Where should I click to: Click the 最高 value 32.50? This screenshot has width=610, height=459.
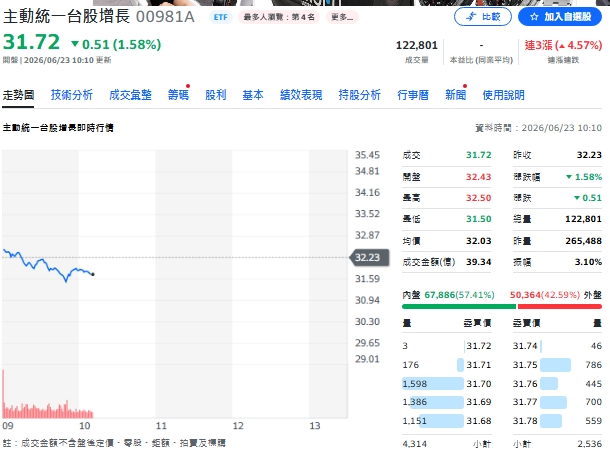click(479, 198)
